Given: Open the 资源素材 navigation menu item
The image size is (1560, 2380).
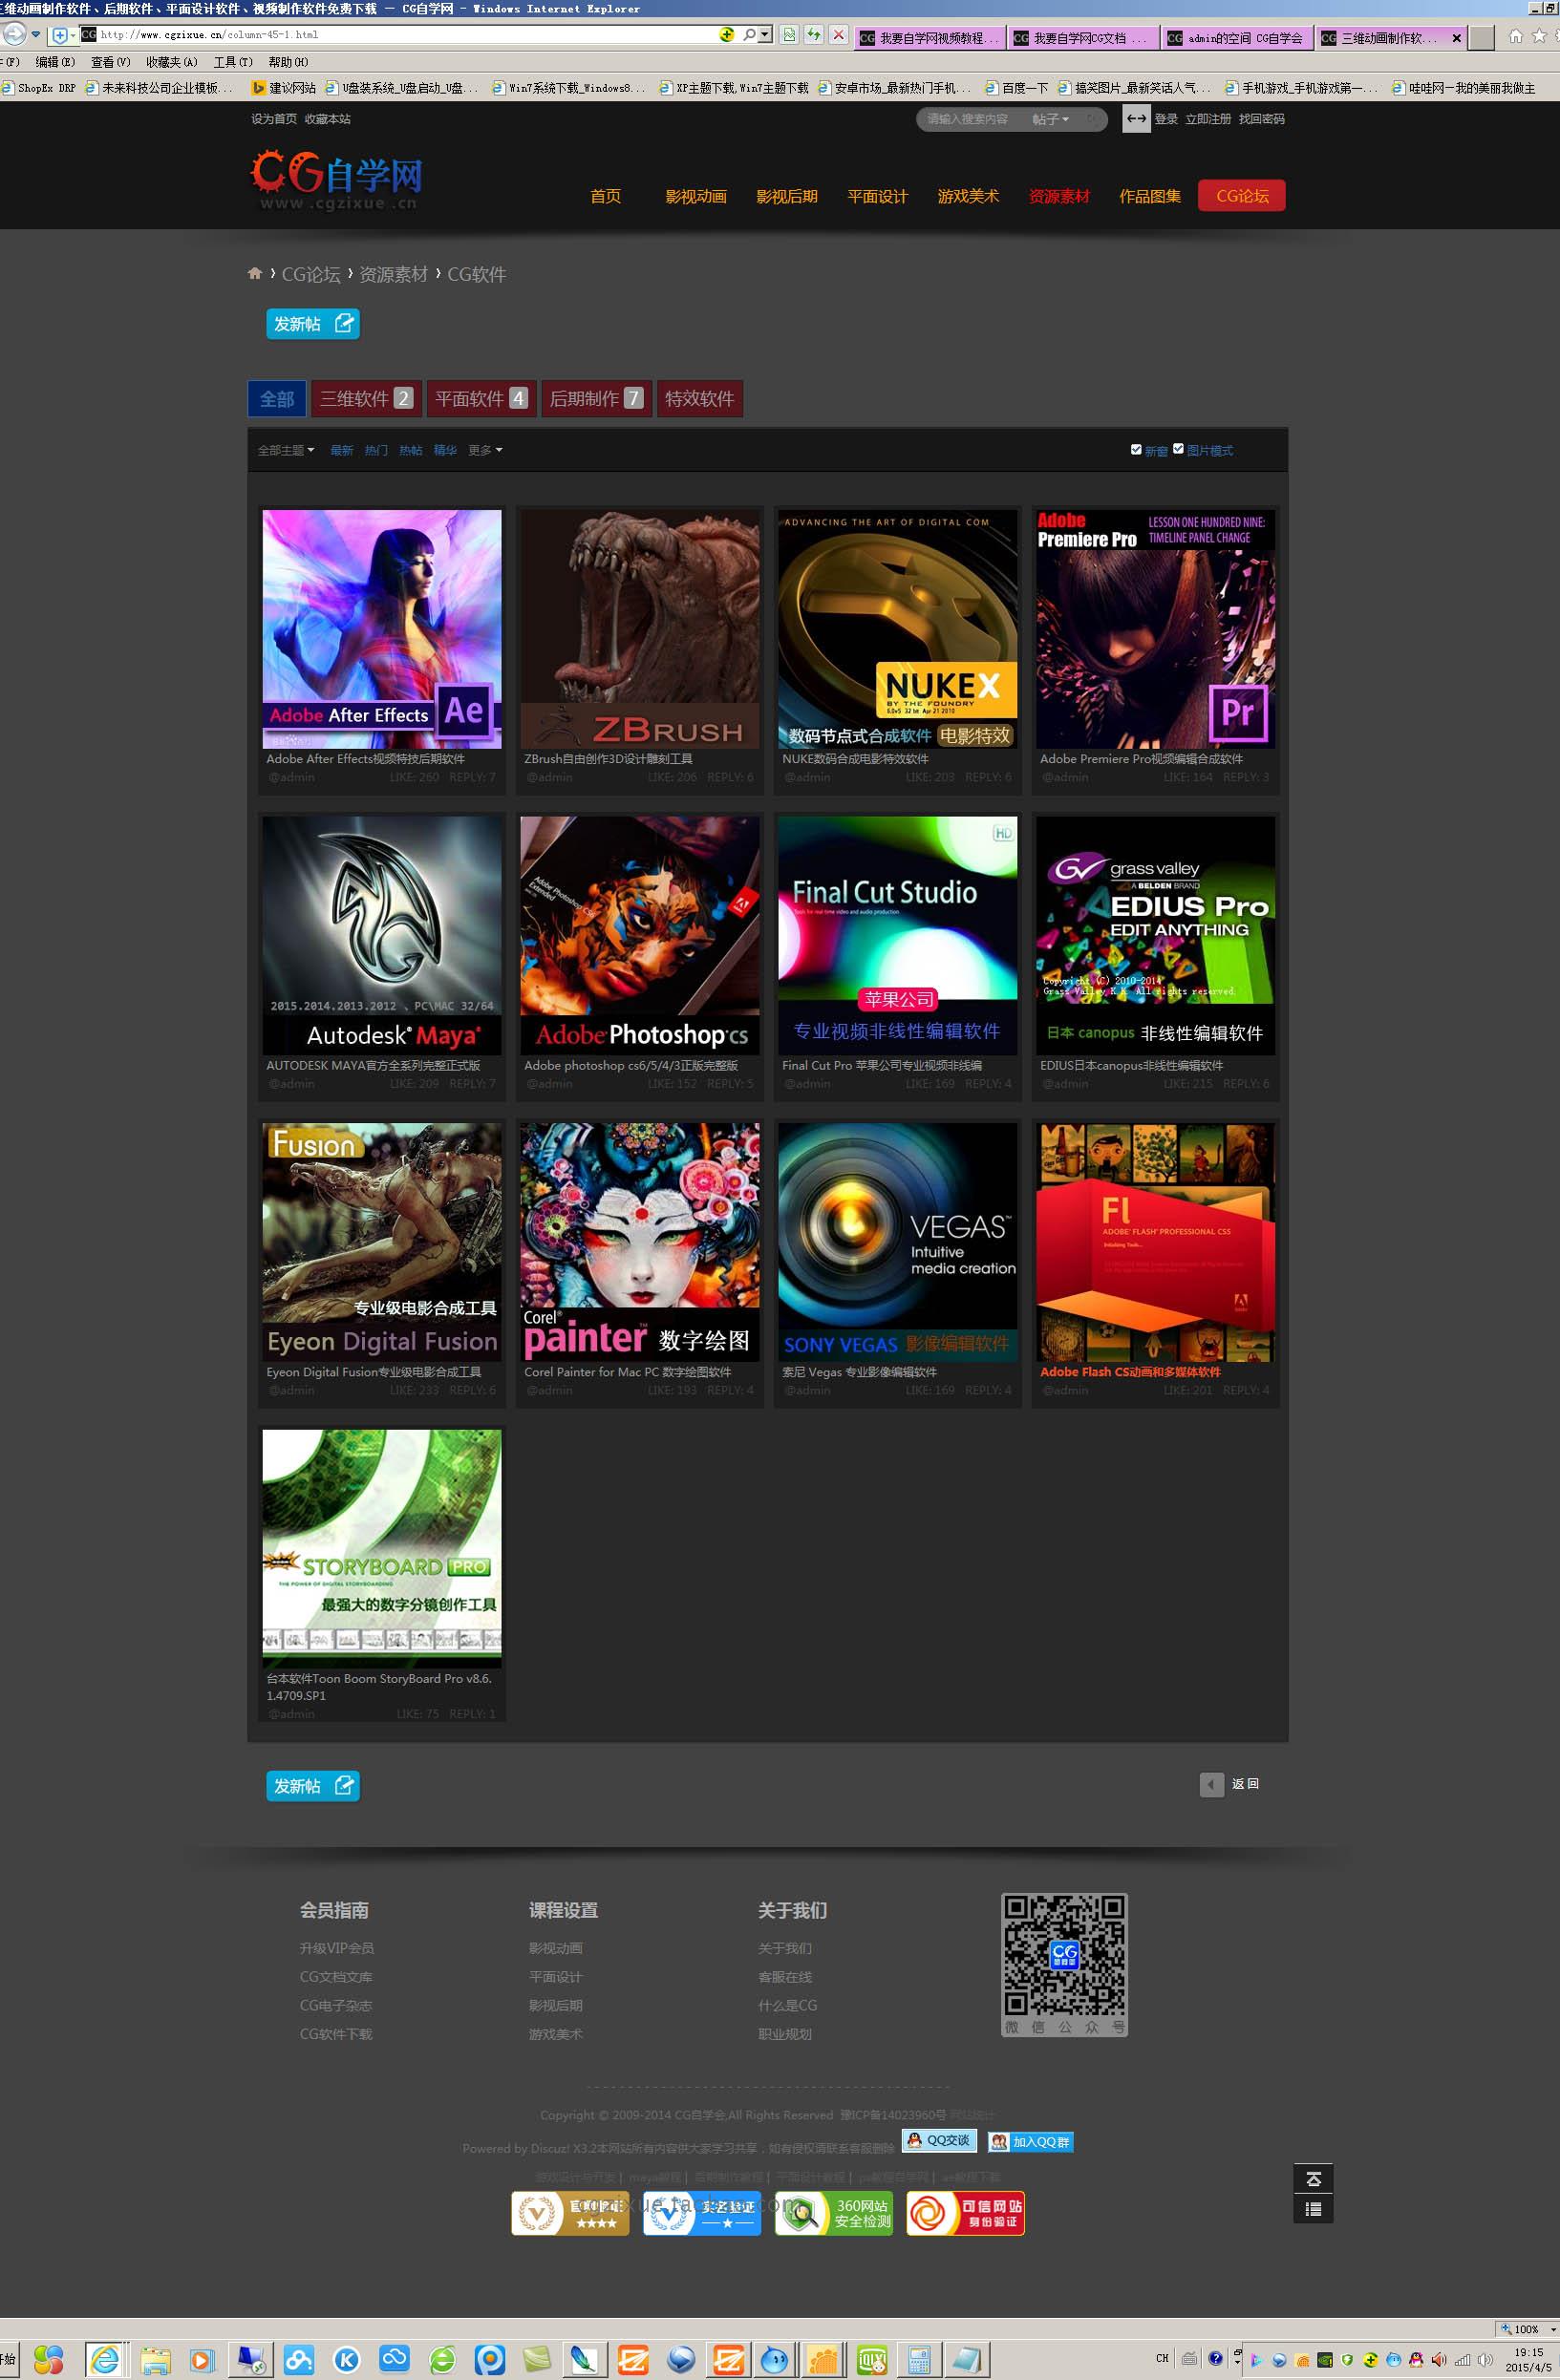Looking at the screenshot, I should coord(1059,196).
